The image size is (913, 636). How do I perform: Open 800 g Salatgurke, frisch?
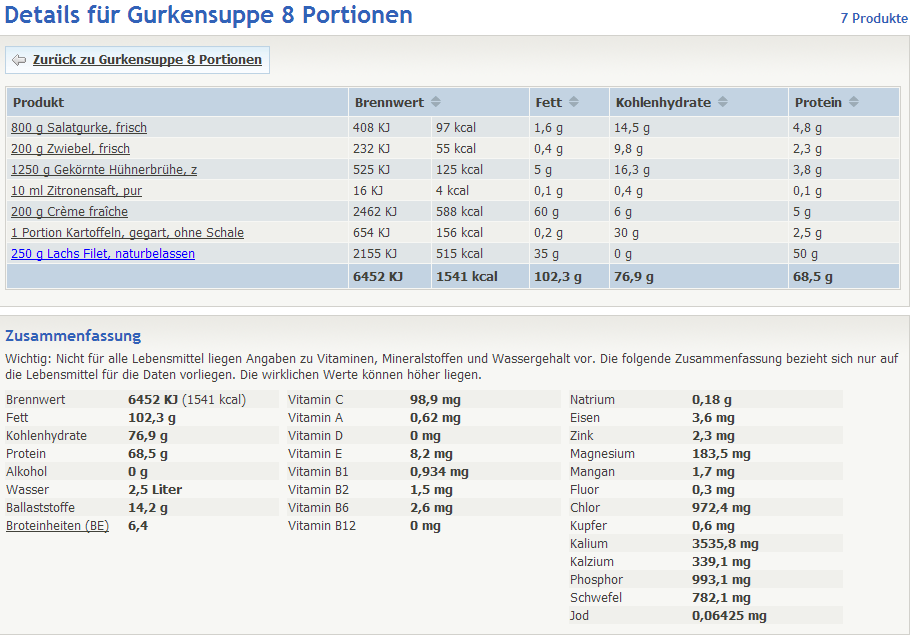pyautogui.click(x=79, y=128)
